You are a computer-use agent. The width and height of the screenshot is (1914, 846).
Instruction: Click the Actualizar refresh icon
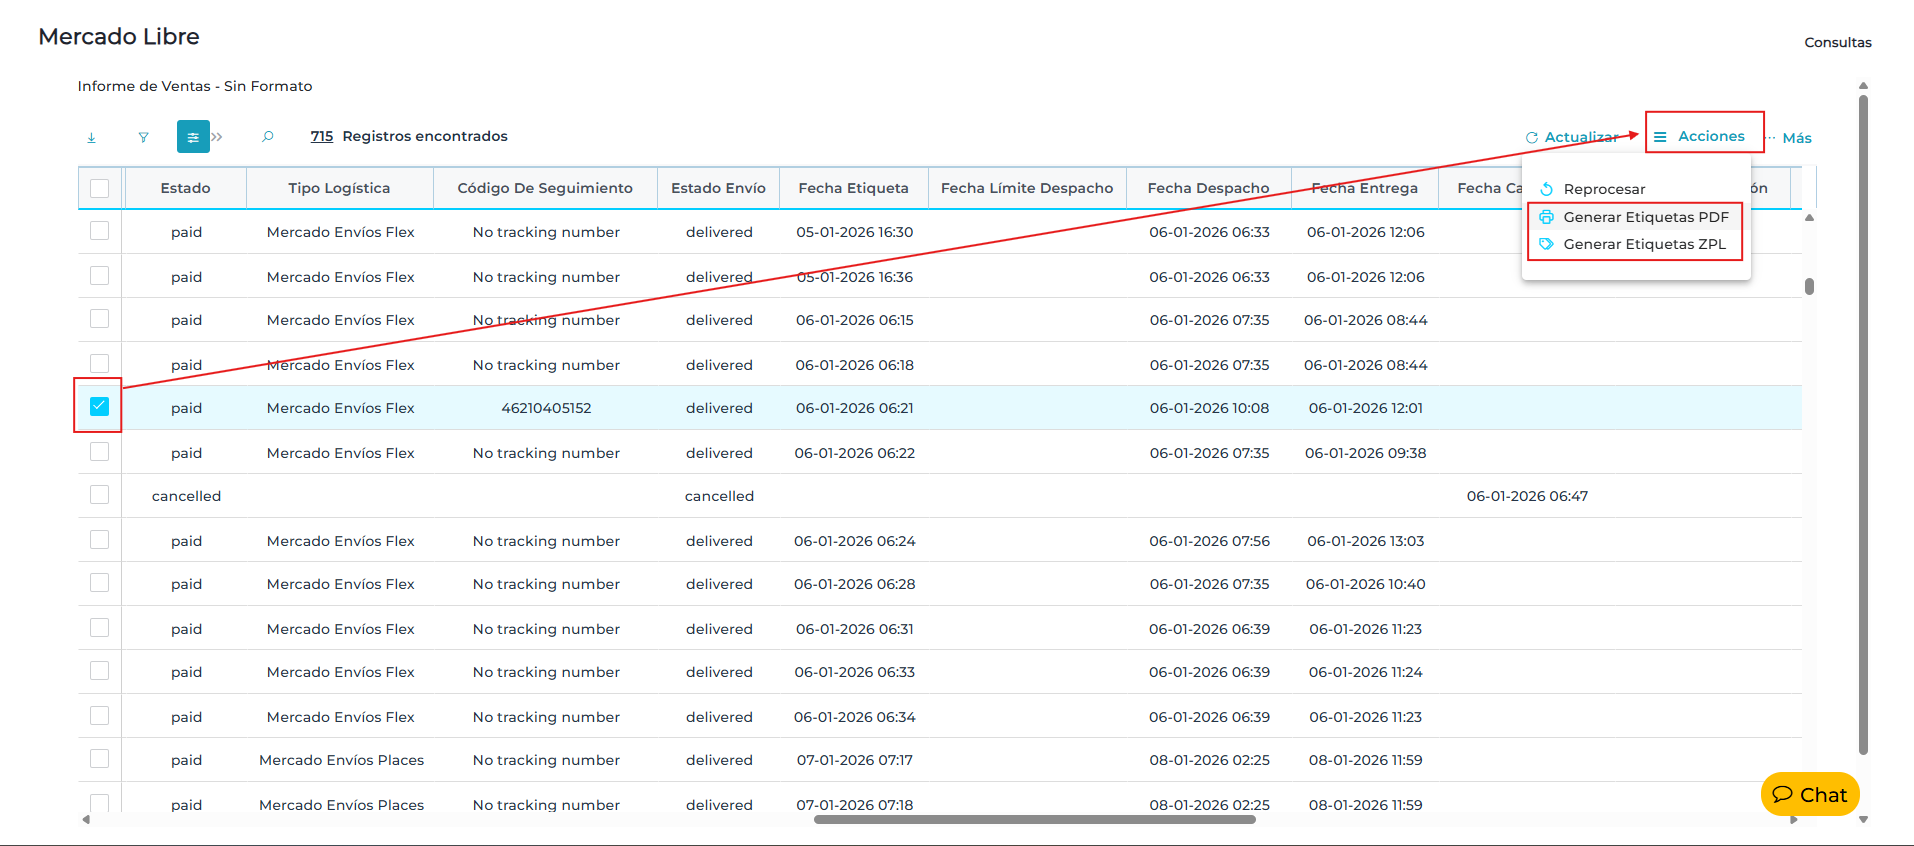tap(1531, 138)
